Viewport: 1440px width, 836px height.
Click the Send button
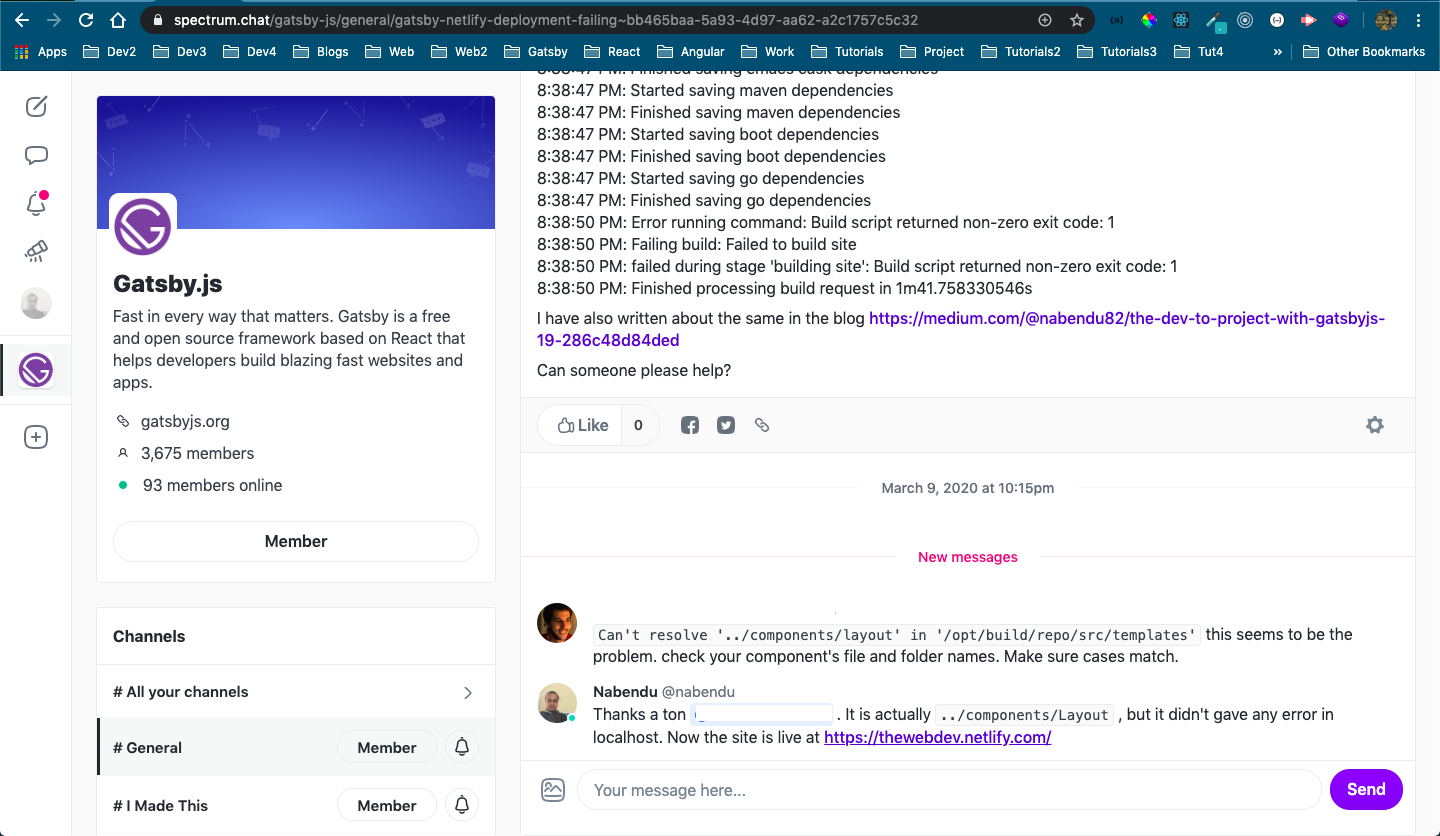pyautogui.click(x=1366, y=789)
